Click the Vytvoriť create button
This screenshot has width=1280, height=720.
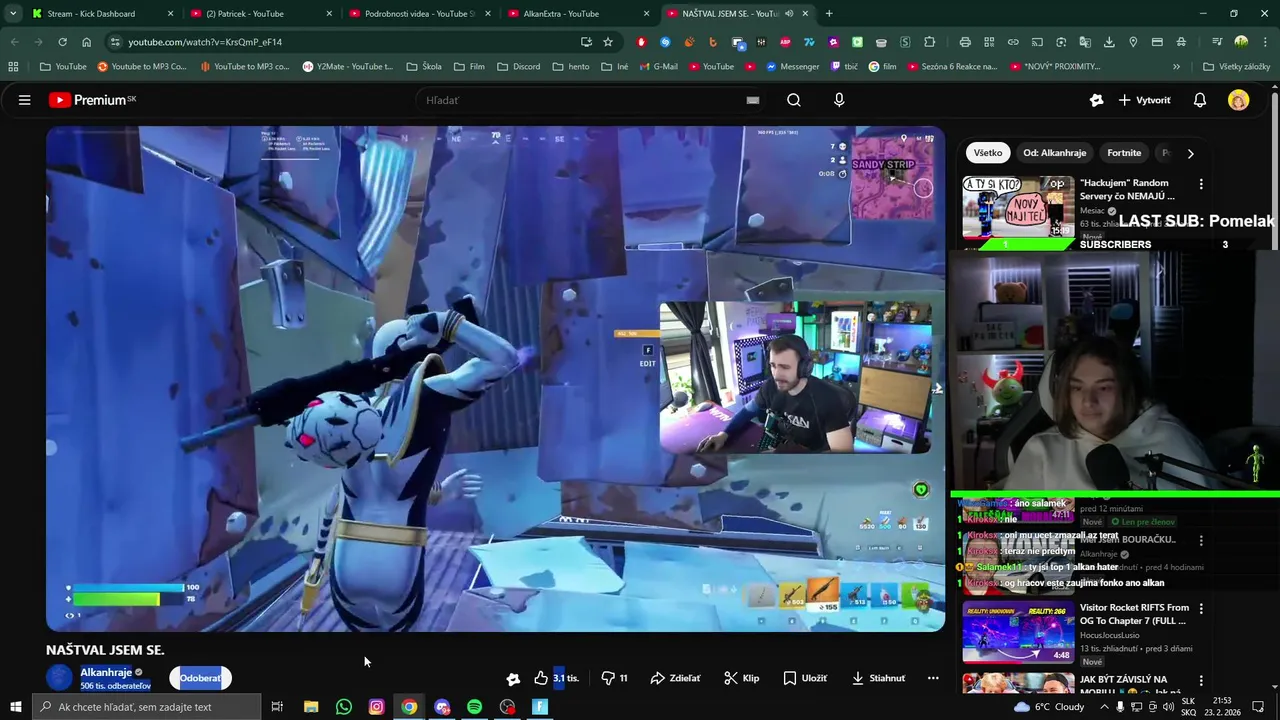pos(1145,100)
